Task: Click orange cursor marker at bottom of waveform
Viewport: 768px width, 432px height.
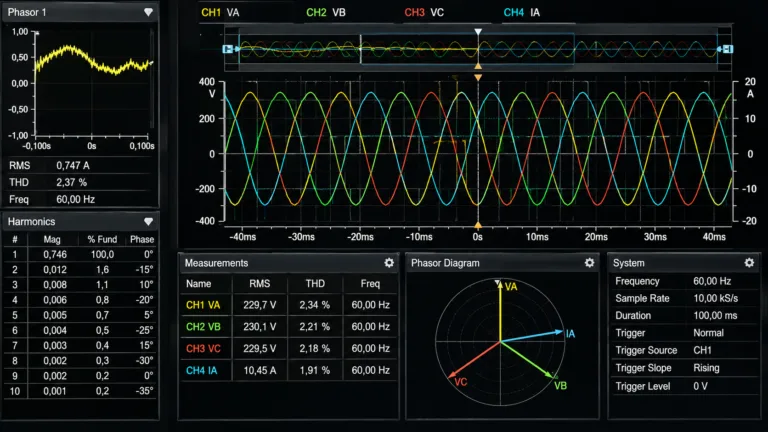Action: pyautogui.click(x=478, y=225)
